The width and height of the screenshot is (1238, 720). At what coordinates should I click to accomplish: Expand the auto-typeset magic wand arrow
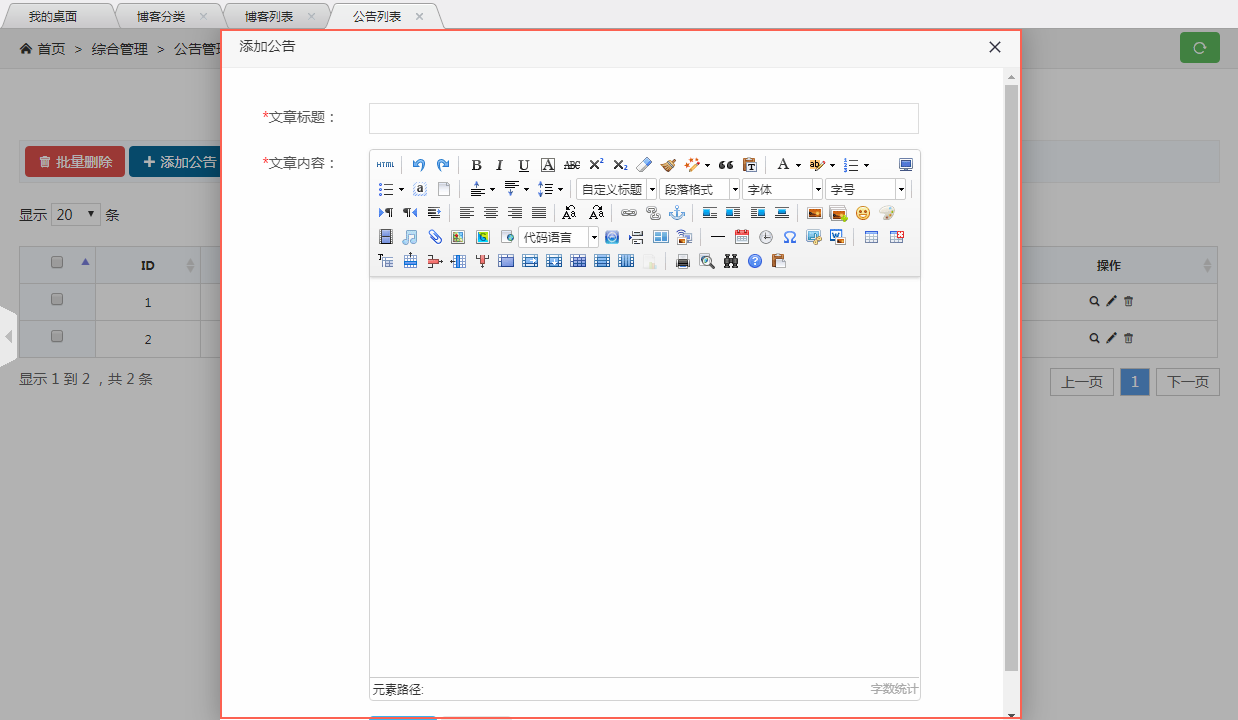tap(707, 165)
